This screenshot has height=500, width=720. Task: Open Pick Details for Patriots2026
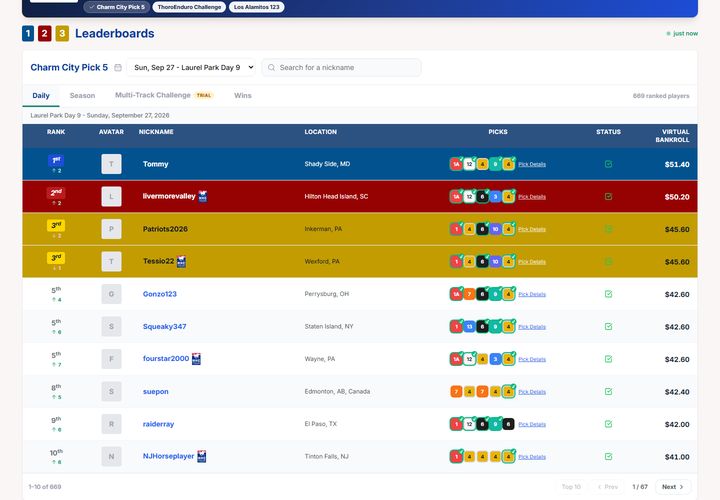click(532, 229)
